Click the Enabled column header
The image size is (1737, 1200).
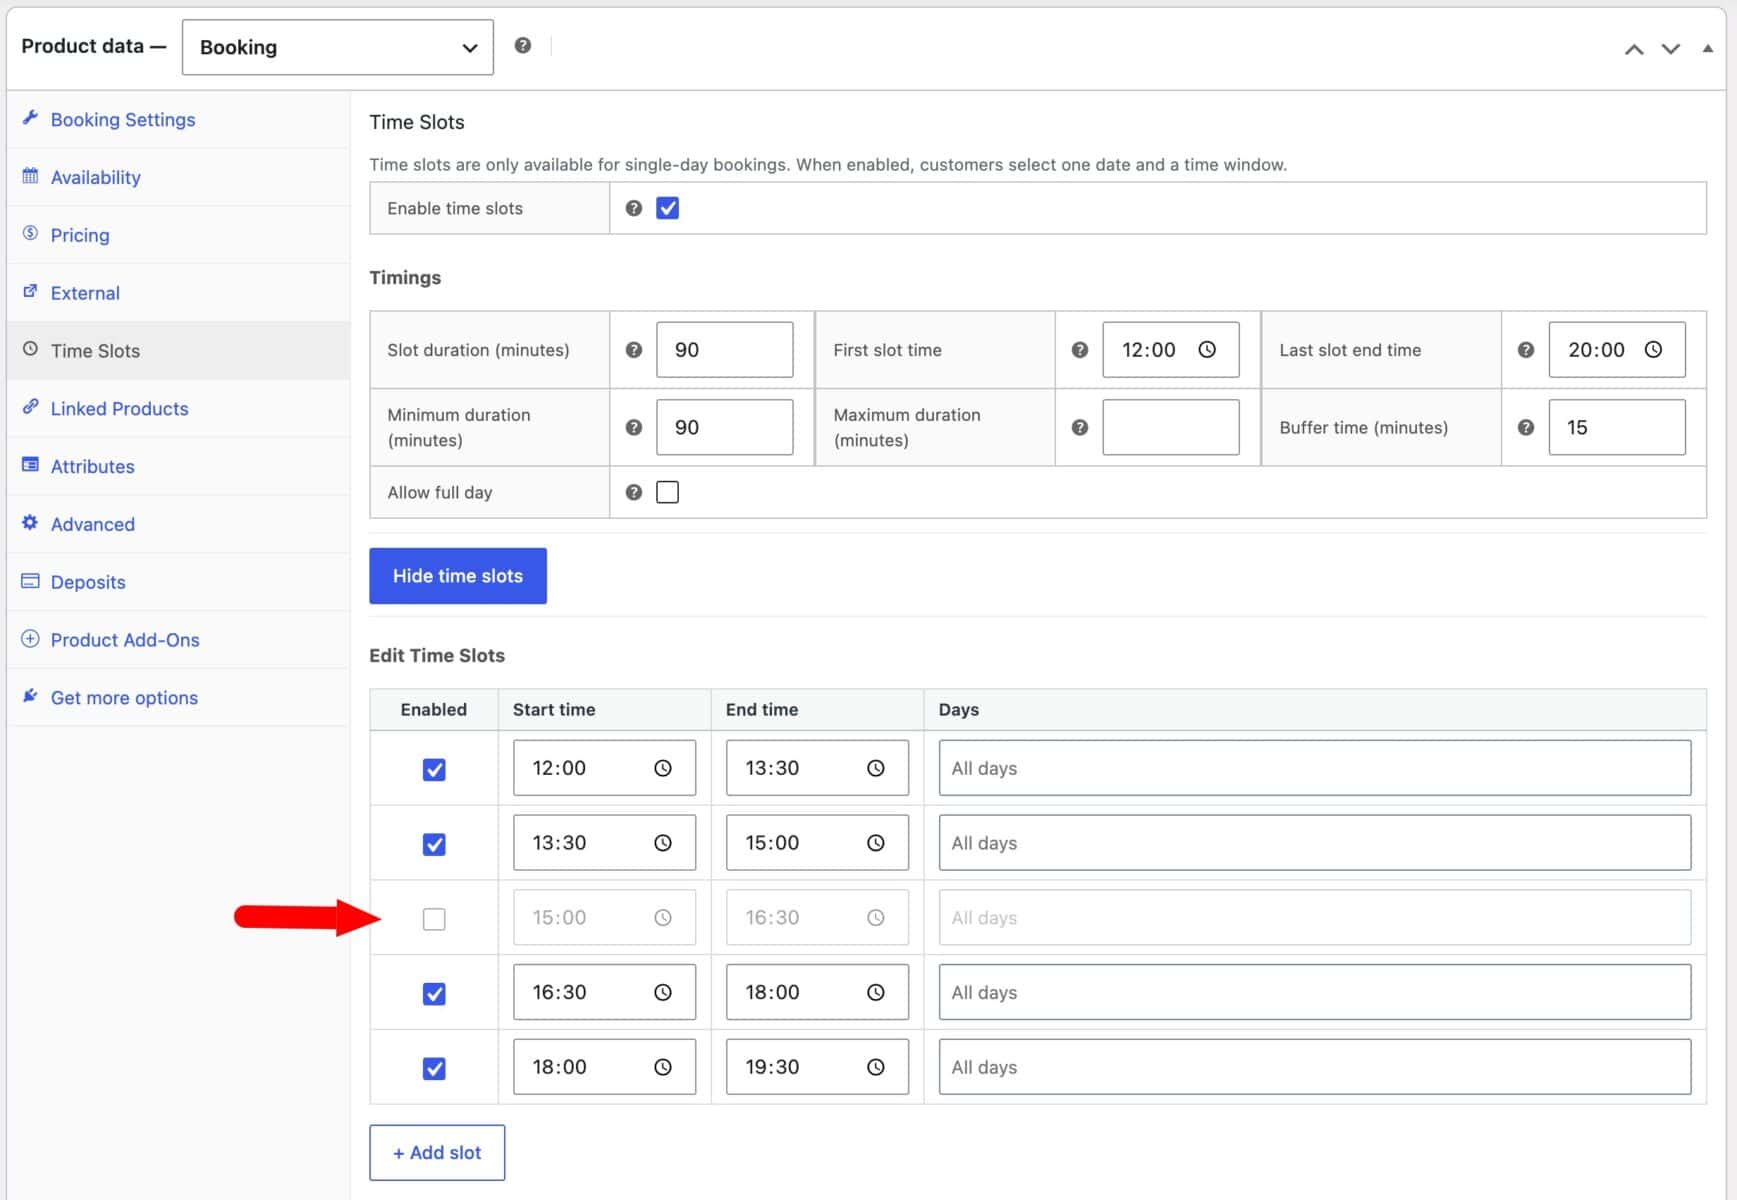pos(434,709)
